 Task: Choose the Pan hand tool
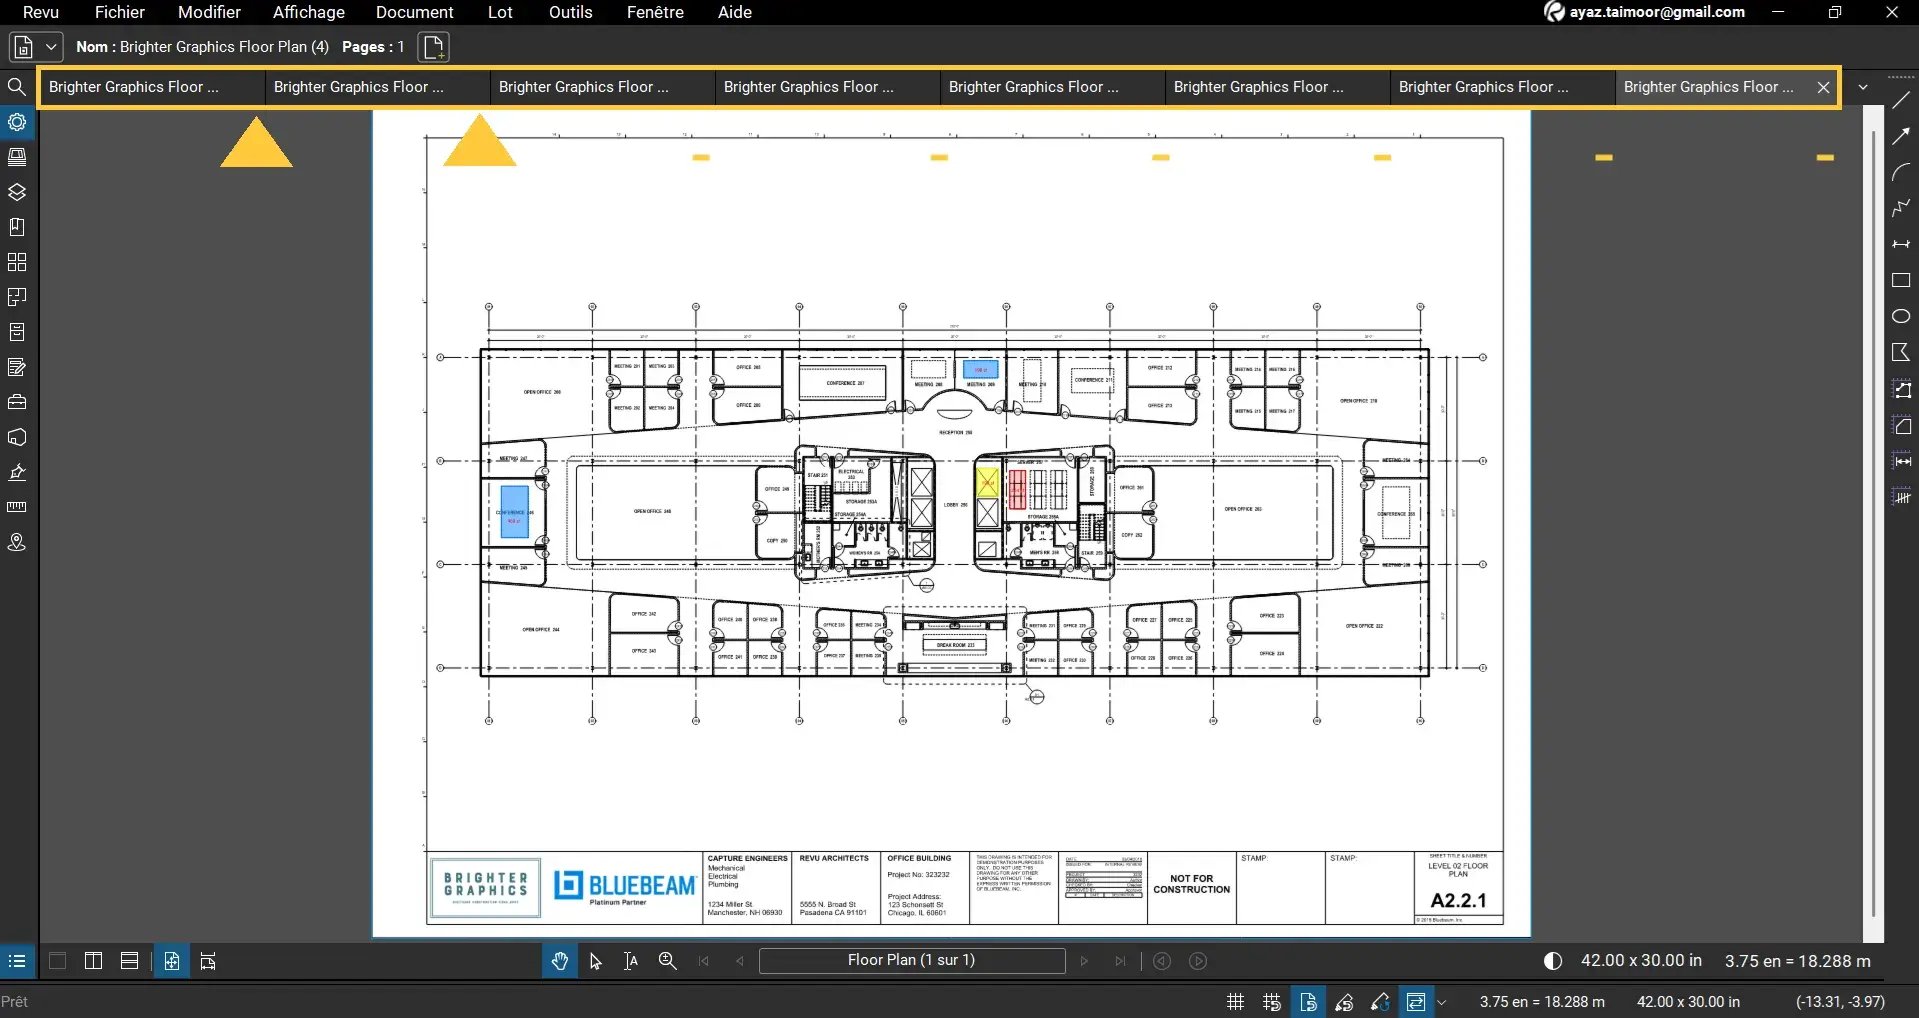pyautogui.click(x=559, y=961)
